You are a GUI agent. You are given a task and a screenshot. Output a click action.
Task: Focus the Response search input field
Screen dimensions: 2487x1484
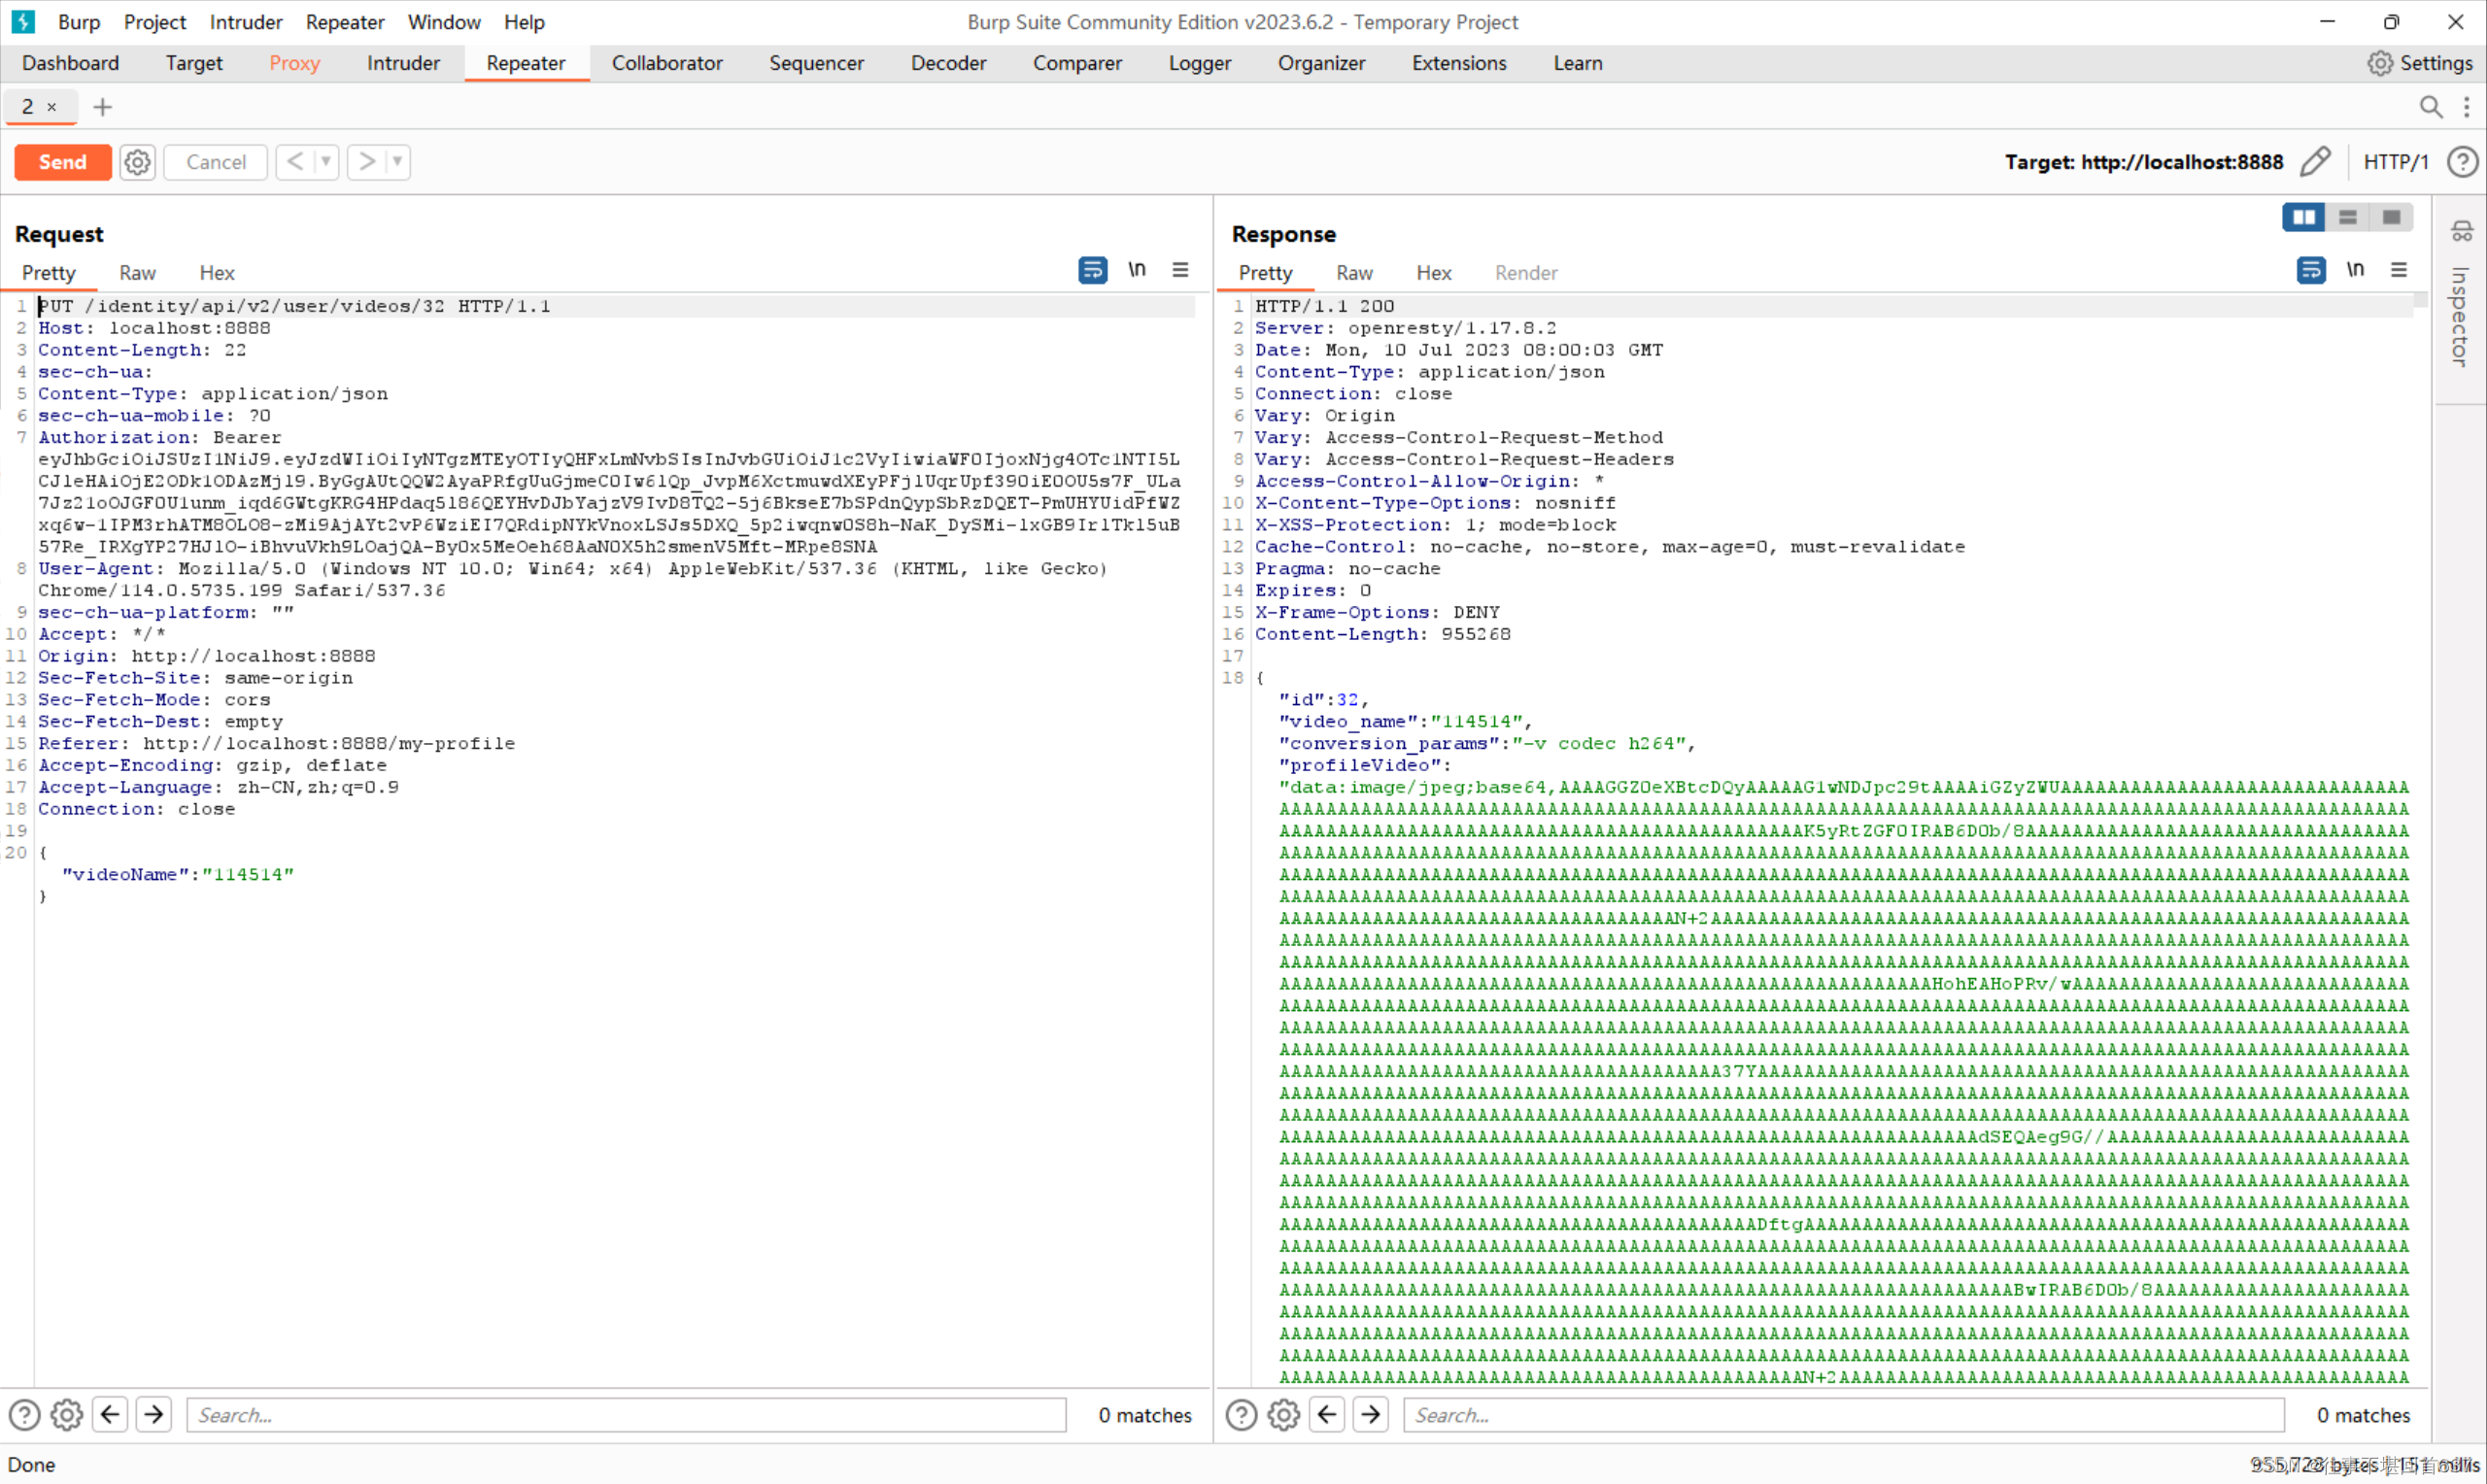click(x=1843, y=1415)
